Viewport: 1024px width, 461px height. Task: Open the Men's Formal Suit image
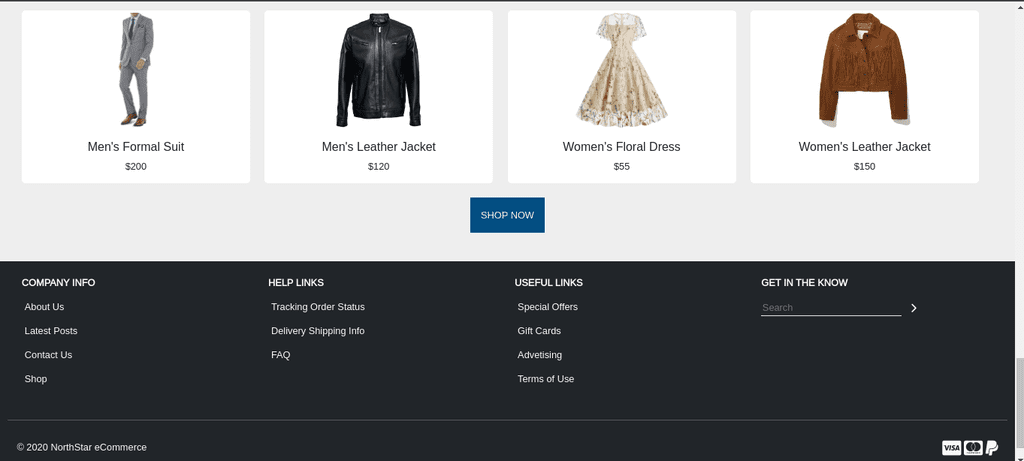[x=136, y=70]
